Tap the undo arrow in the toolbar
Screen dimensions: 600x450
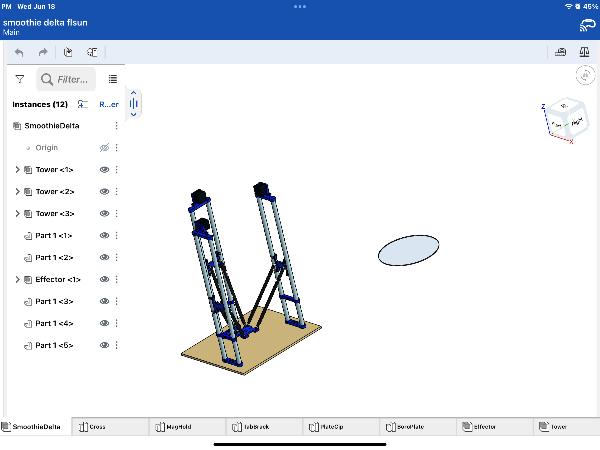[19, 53]
